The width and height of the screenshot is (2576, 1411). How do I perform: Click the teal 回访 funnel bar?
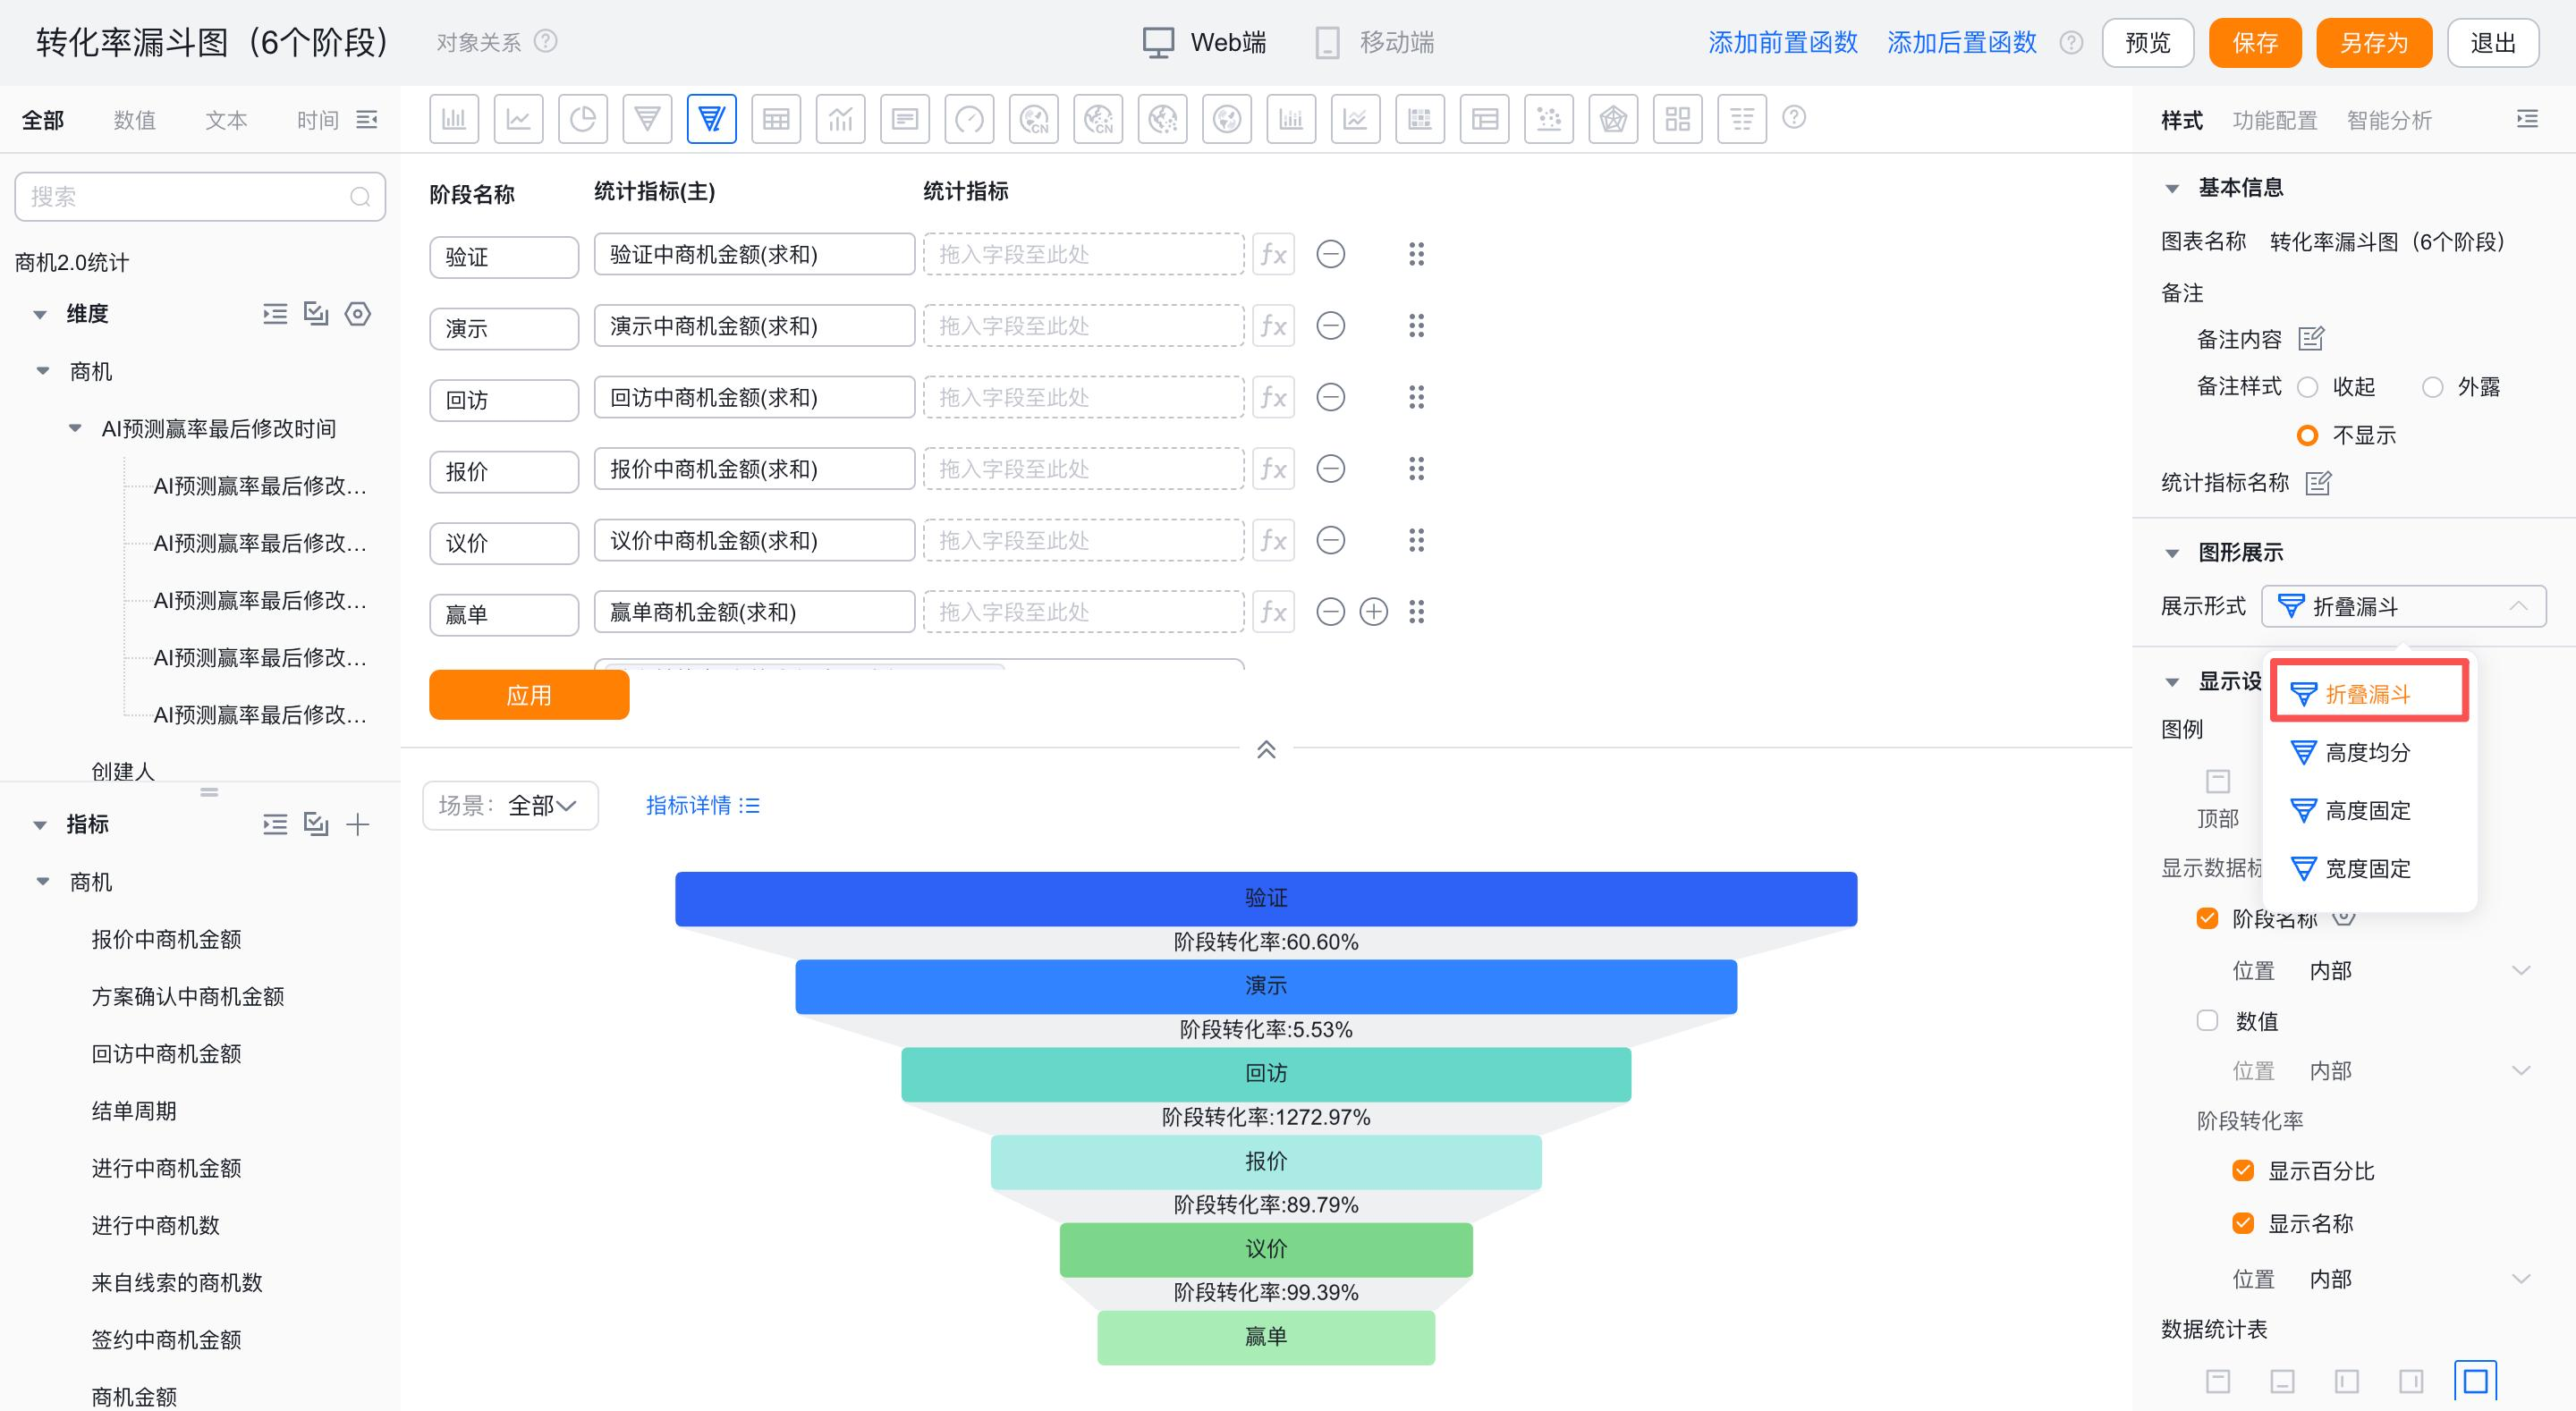coord(1266,1074)
